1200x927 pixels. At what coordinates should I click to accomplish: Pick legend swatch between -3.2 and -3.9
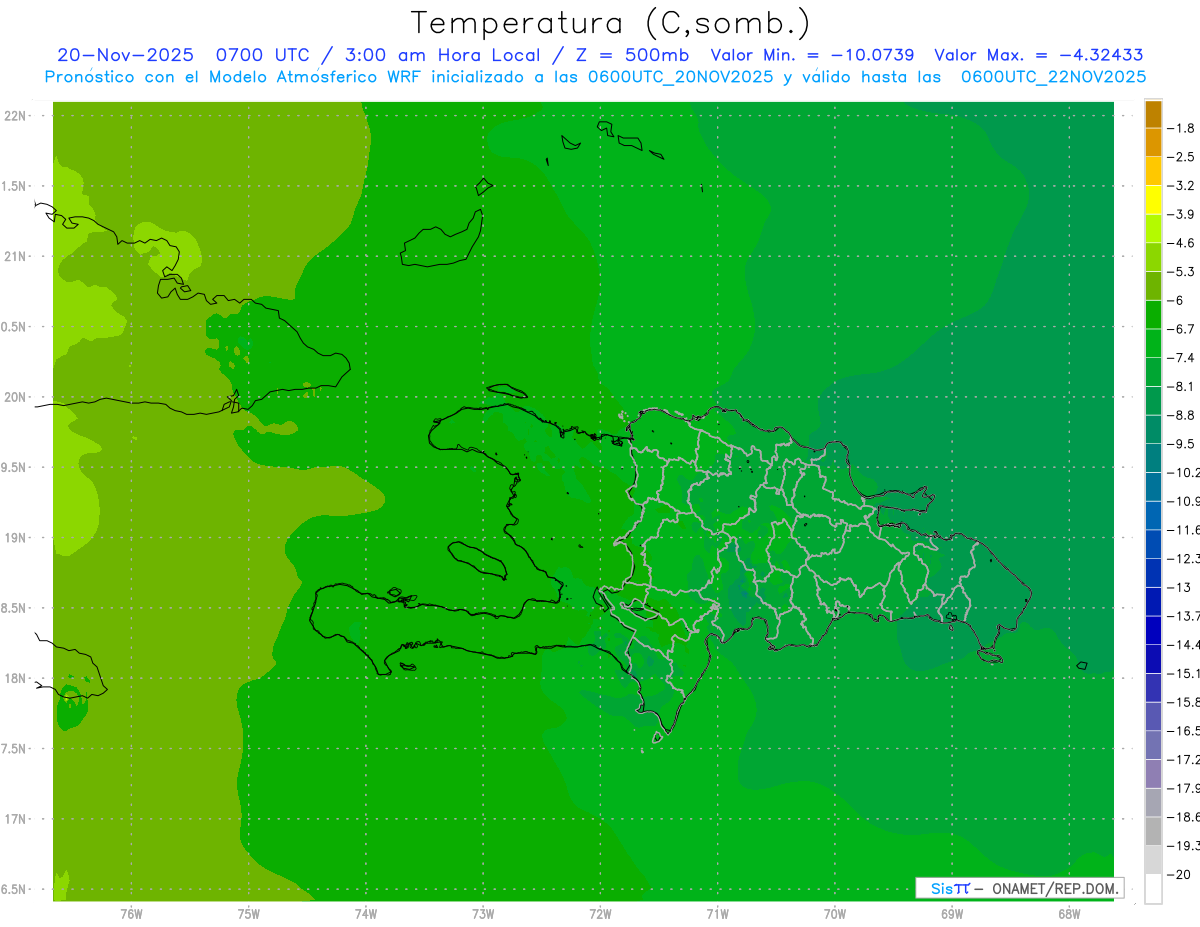1153,200
